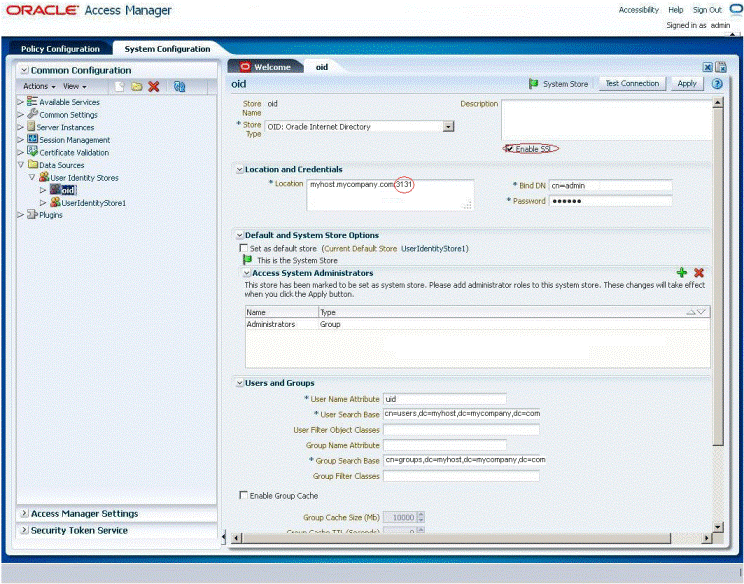Click the Password input field
Image resolution: width=744 pixels, height=584 pixels.
pyautogui.click(x=610, y=201)
